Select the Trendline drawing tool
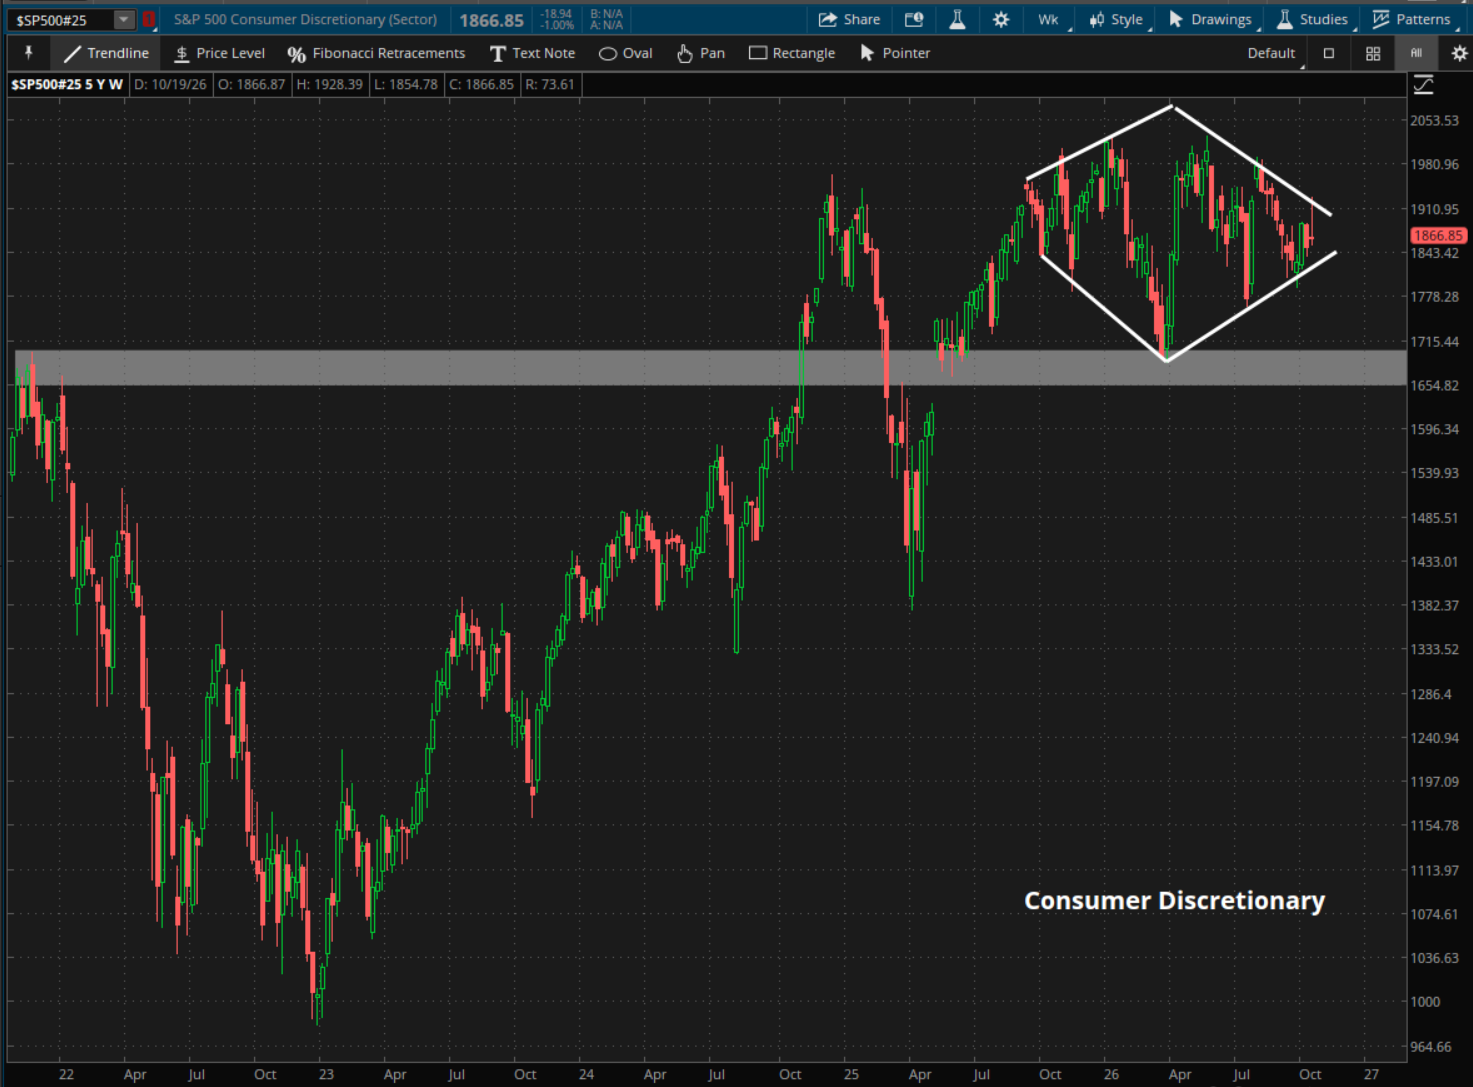 coord(106,53)
